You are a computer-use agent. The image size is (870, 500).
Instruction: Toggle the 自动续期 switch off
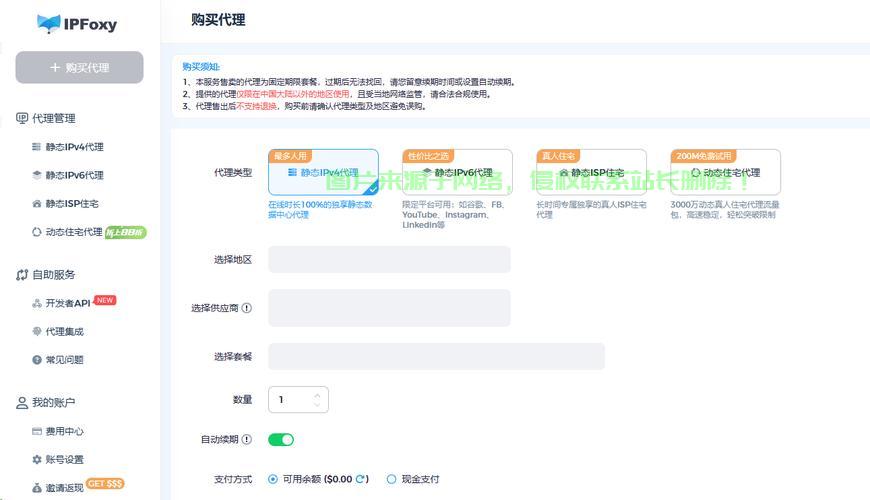pos(281,439)
